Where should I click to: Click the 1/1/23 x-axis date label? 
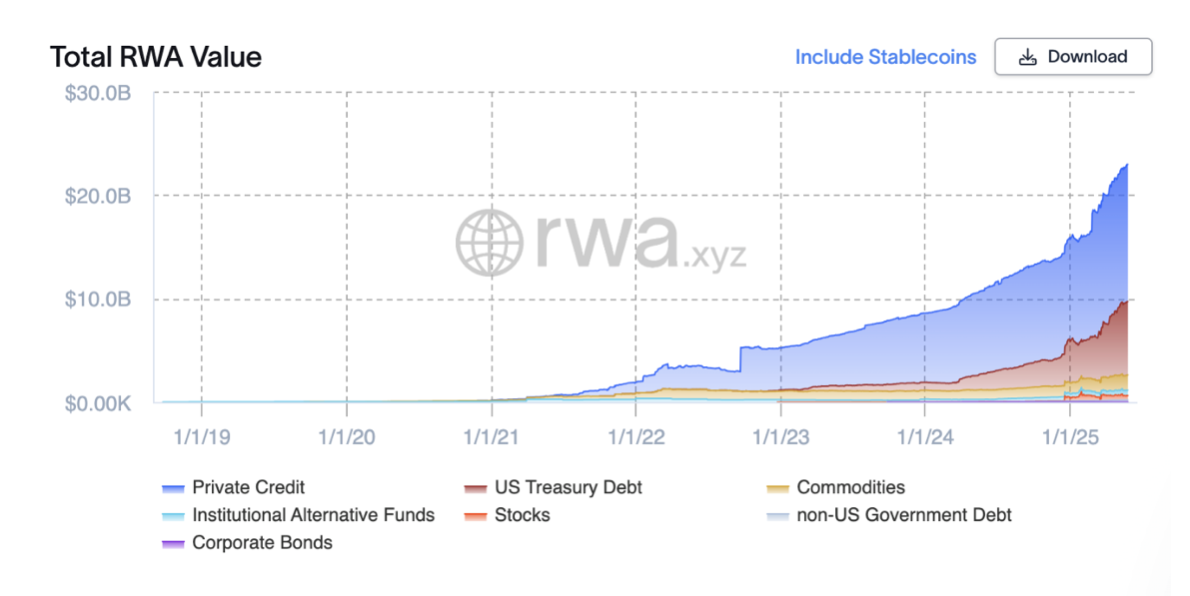pos(781,437)
